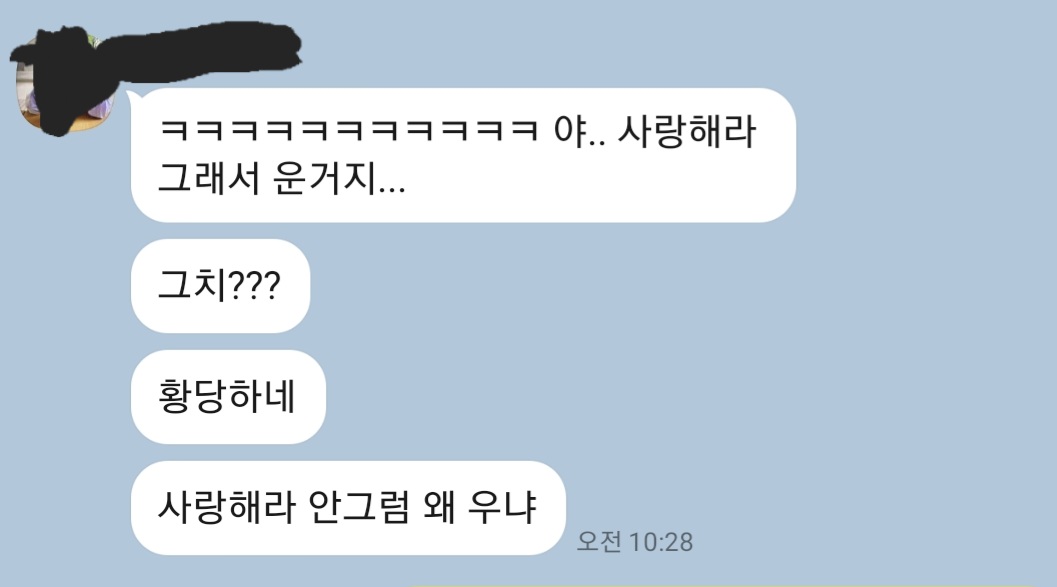Tap the 사랑해라 안그럼 왜 우냐 bubble
Image resolution: width=1057 pixels, height=587 pixels.
pos(348,507)
